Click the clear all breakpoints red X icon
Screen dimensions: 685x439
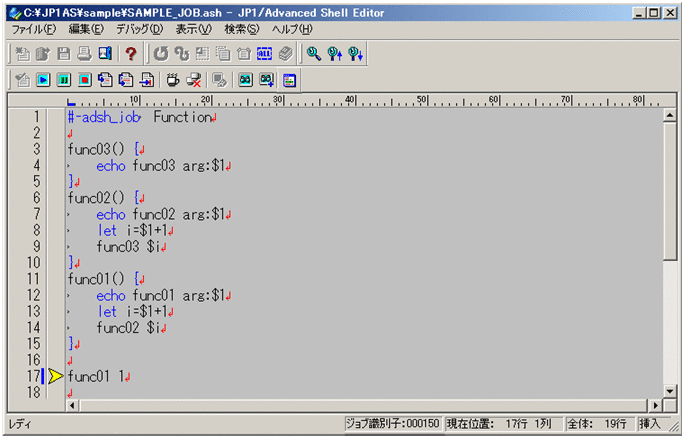[194, 80]
